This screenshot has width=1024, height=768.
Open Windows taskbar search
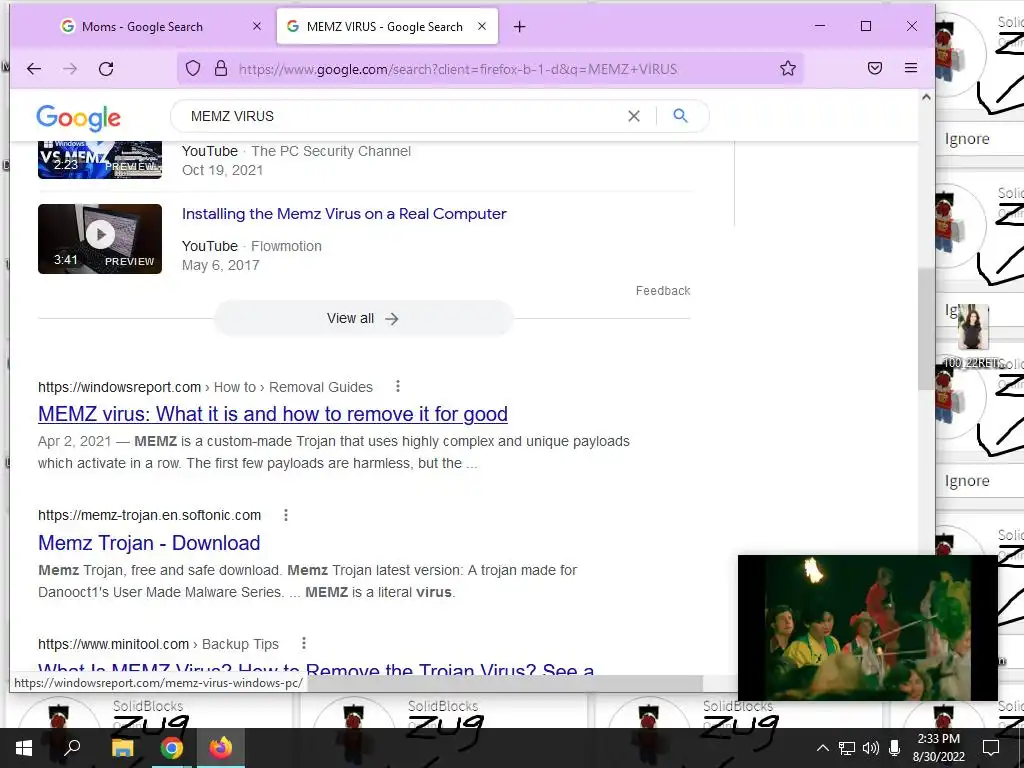pos(72,748)
